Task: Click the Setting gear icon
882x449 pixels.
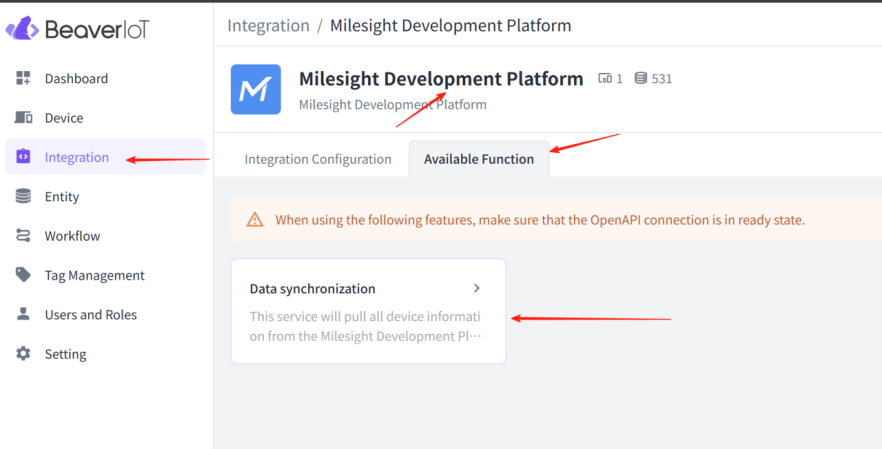Action: coord(23,354)
